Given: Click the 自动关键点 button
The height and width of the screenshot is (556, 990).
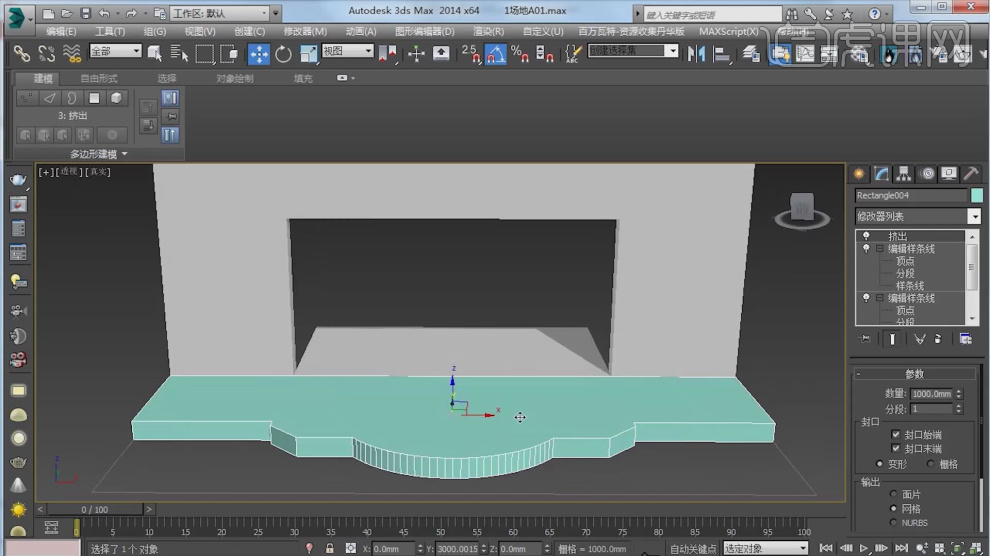Looking at the screenshot, I should point(693,548).
